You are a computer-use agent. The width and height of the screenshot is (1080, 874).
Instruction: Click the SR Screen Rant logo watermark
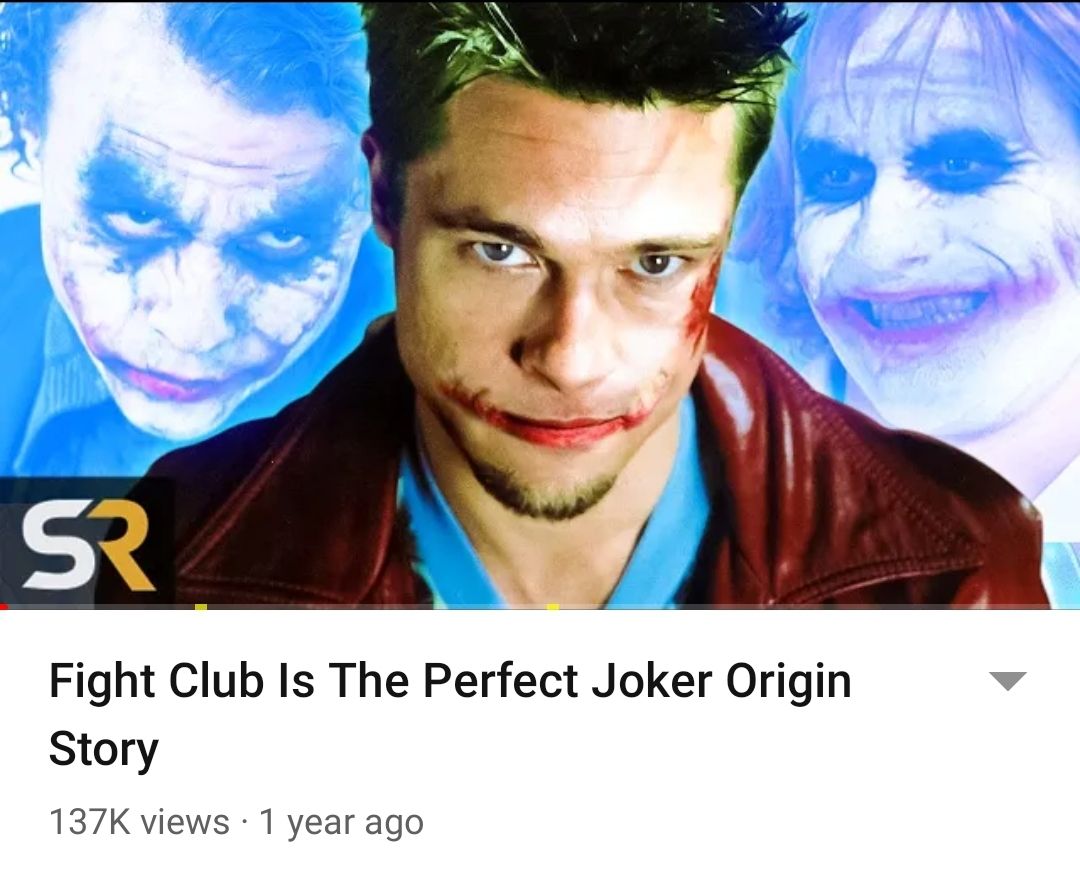[87, 543]
